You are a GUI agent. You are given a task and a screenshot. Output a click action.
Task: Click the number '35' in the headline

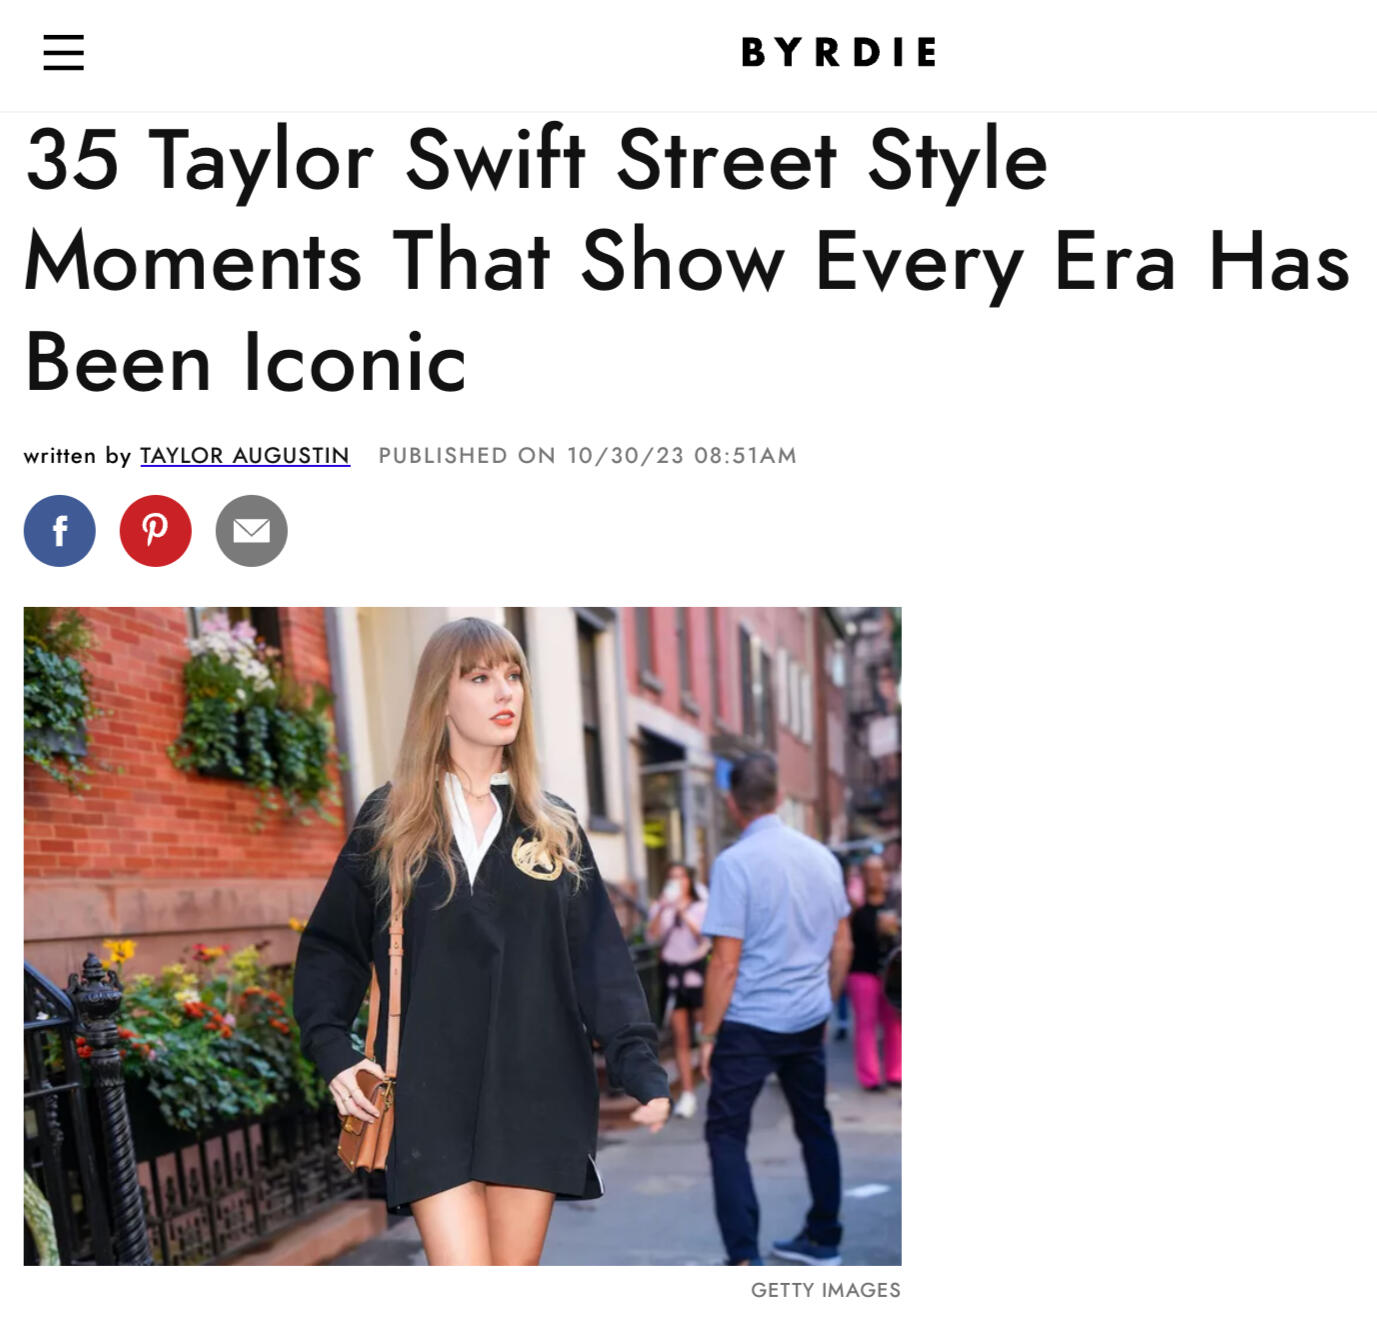(x=72, y=160)
